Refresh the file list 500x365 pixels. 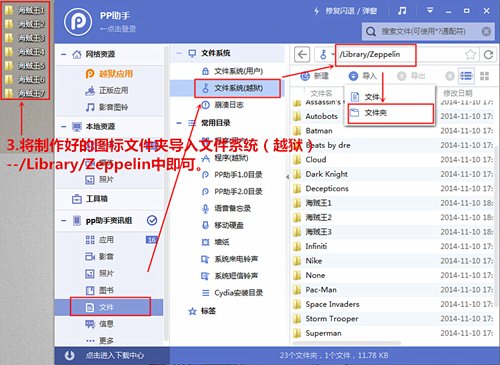pyautogui.click(x=488, y=54)
